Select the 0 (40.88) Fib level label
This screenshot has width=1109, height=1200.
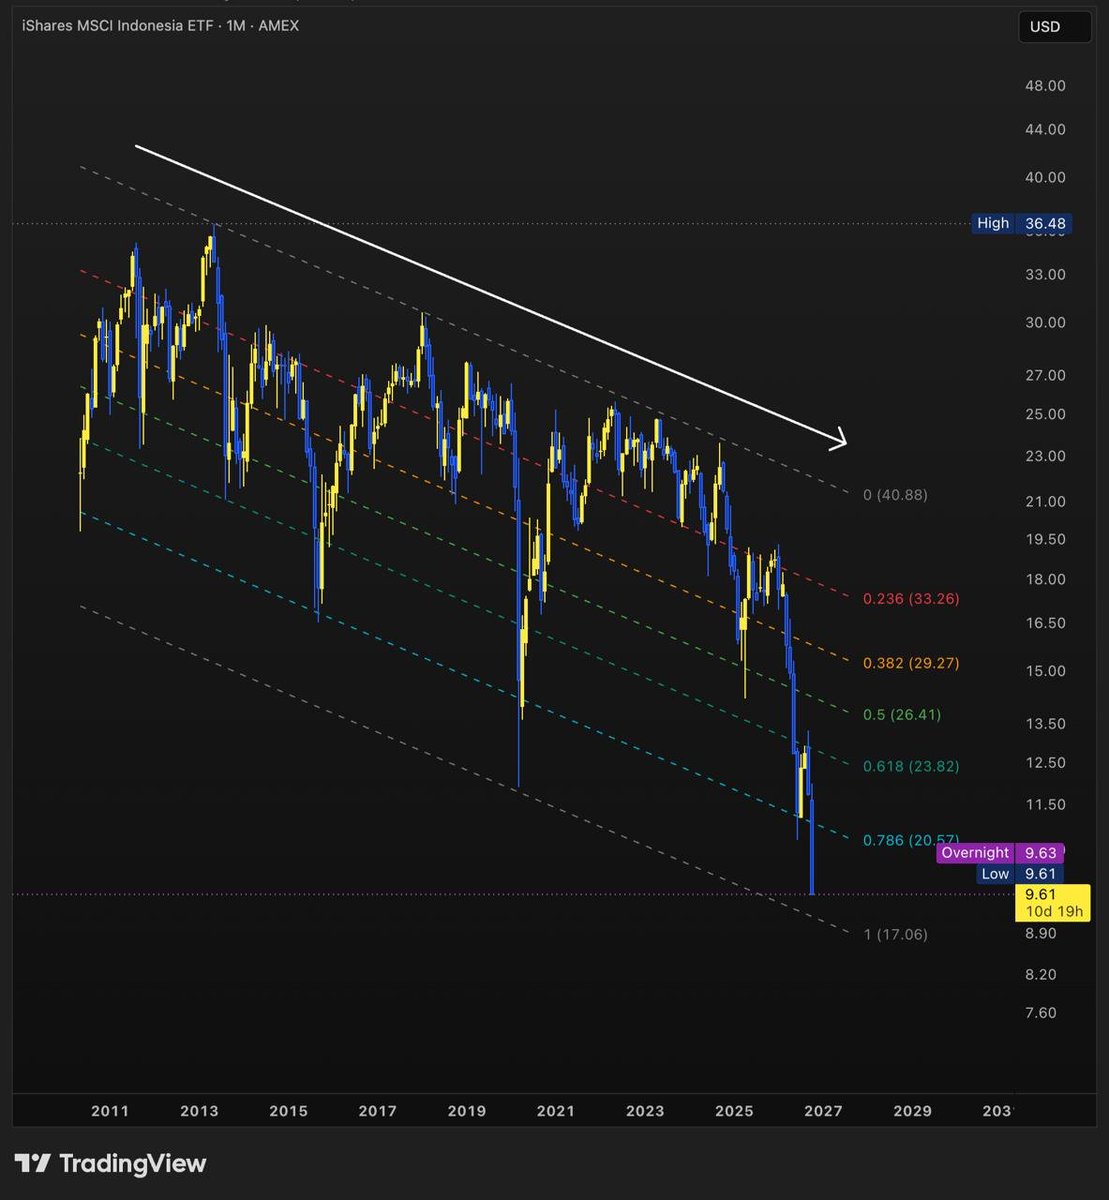(x=895, y=494)
